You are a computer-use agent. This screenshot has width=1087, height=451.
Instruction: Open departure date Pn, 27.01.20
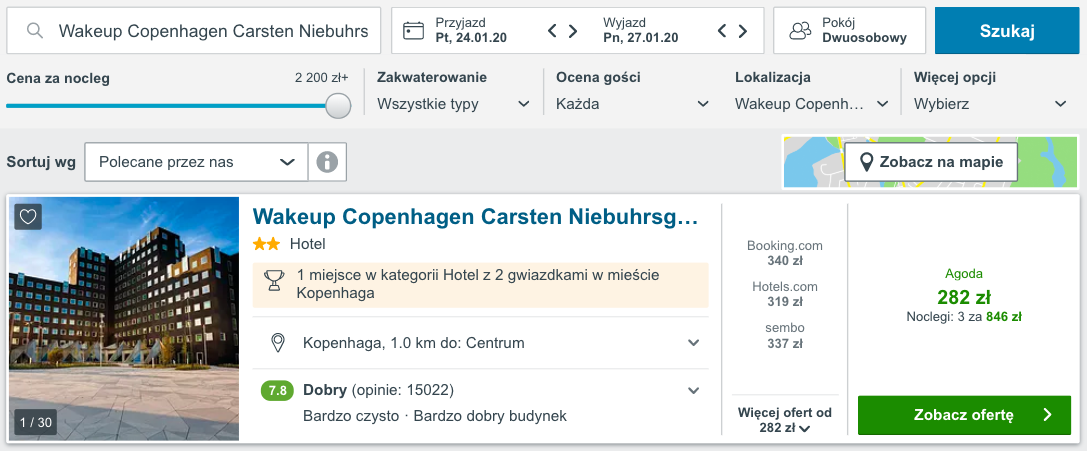pos(641,30)
